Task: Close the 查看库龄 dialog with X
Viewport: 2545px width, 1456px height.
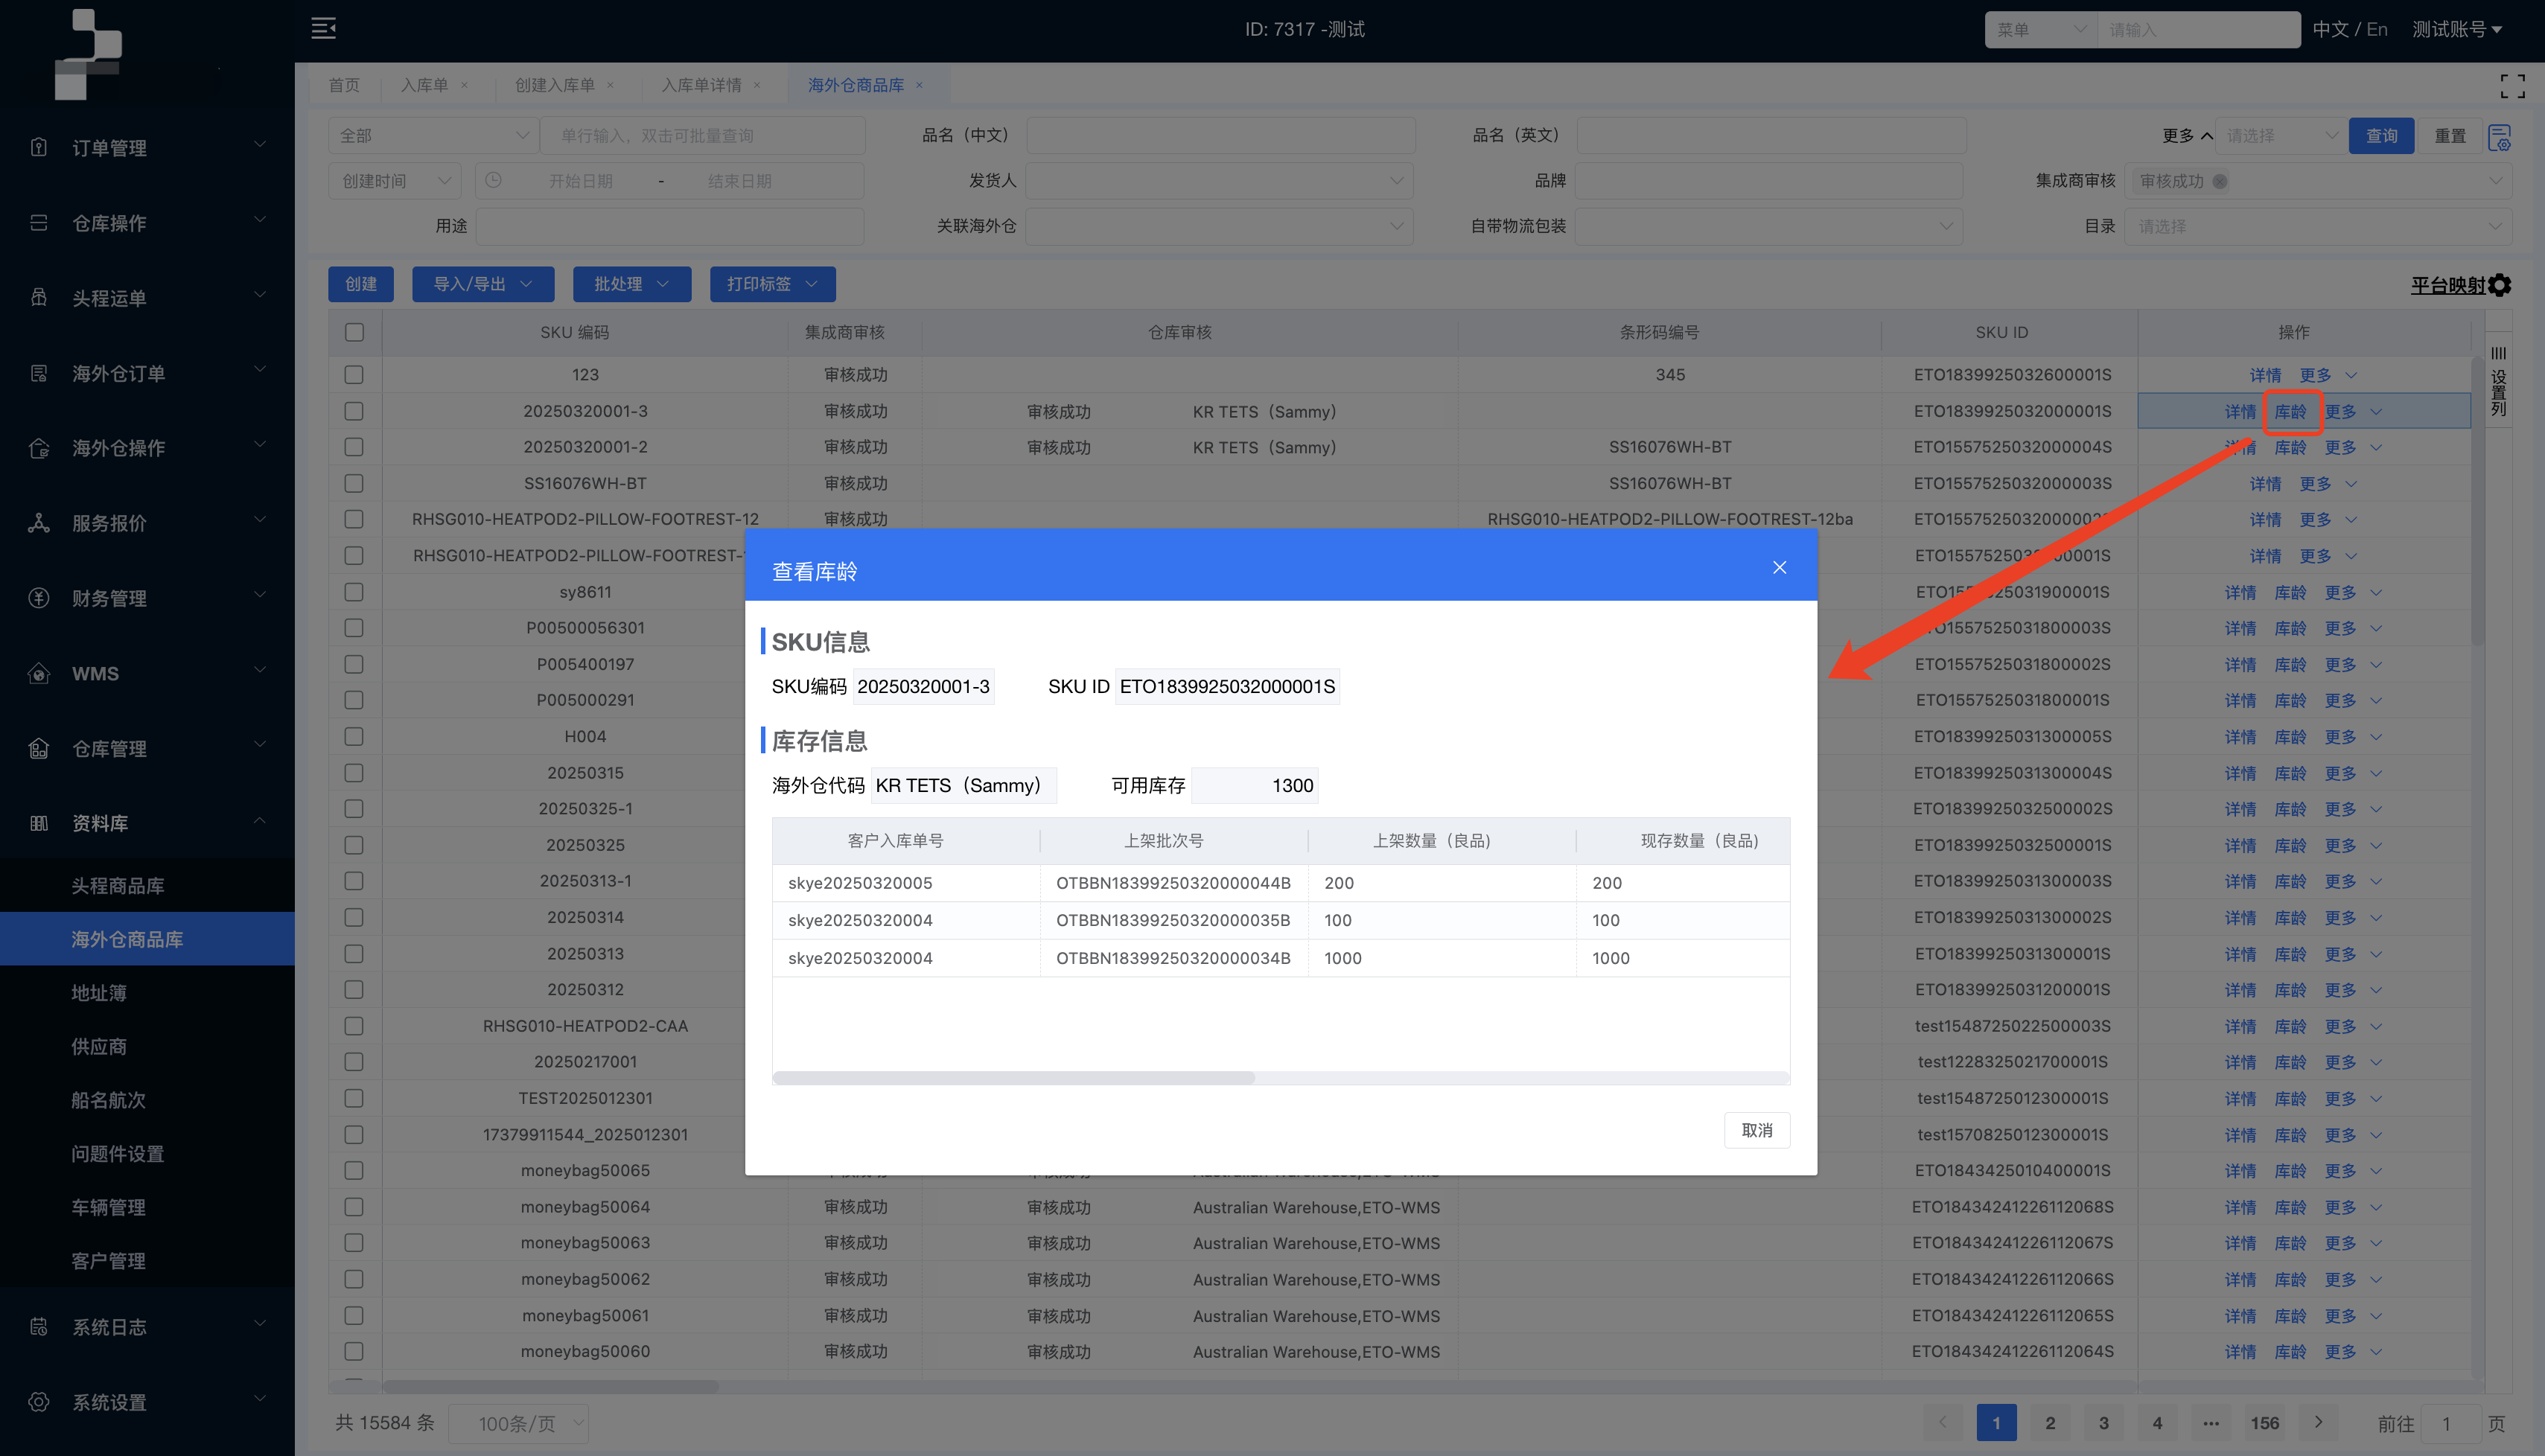Action: (1779, 567)
